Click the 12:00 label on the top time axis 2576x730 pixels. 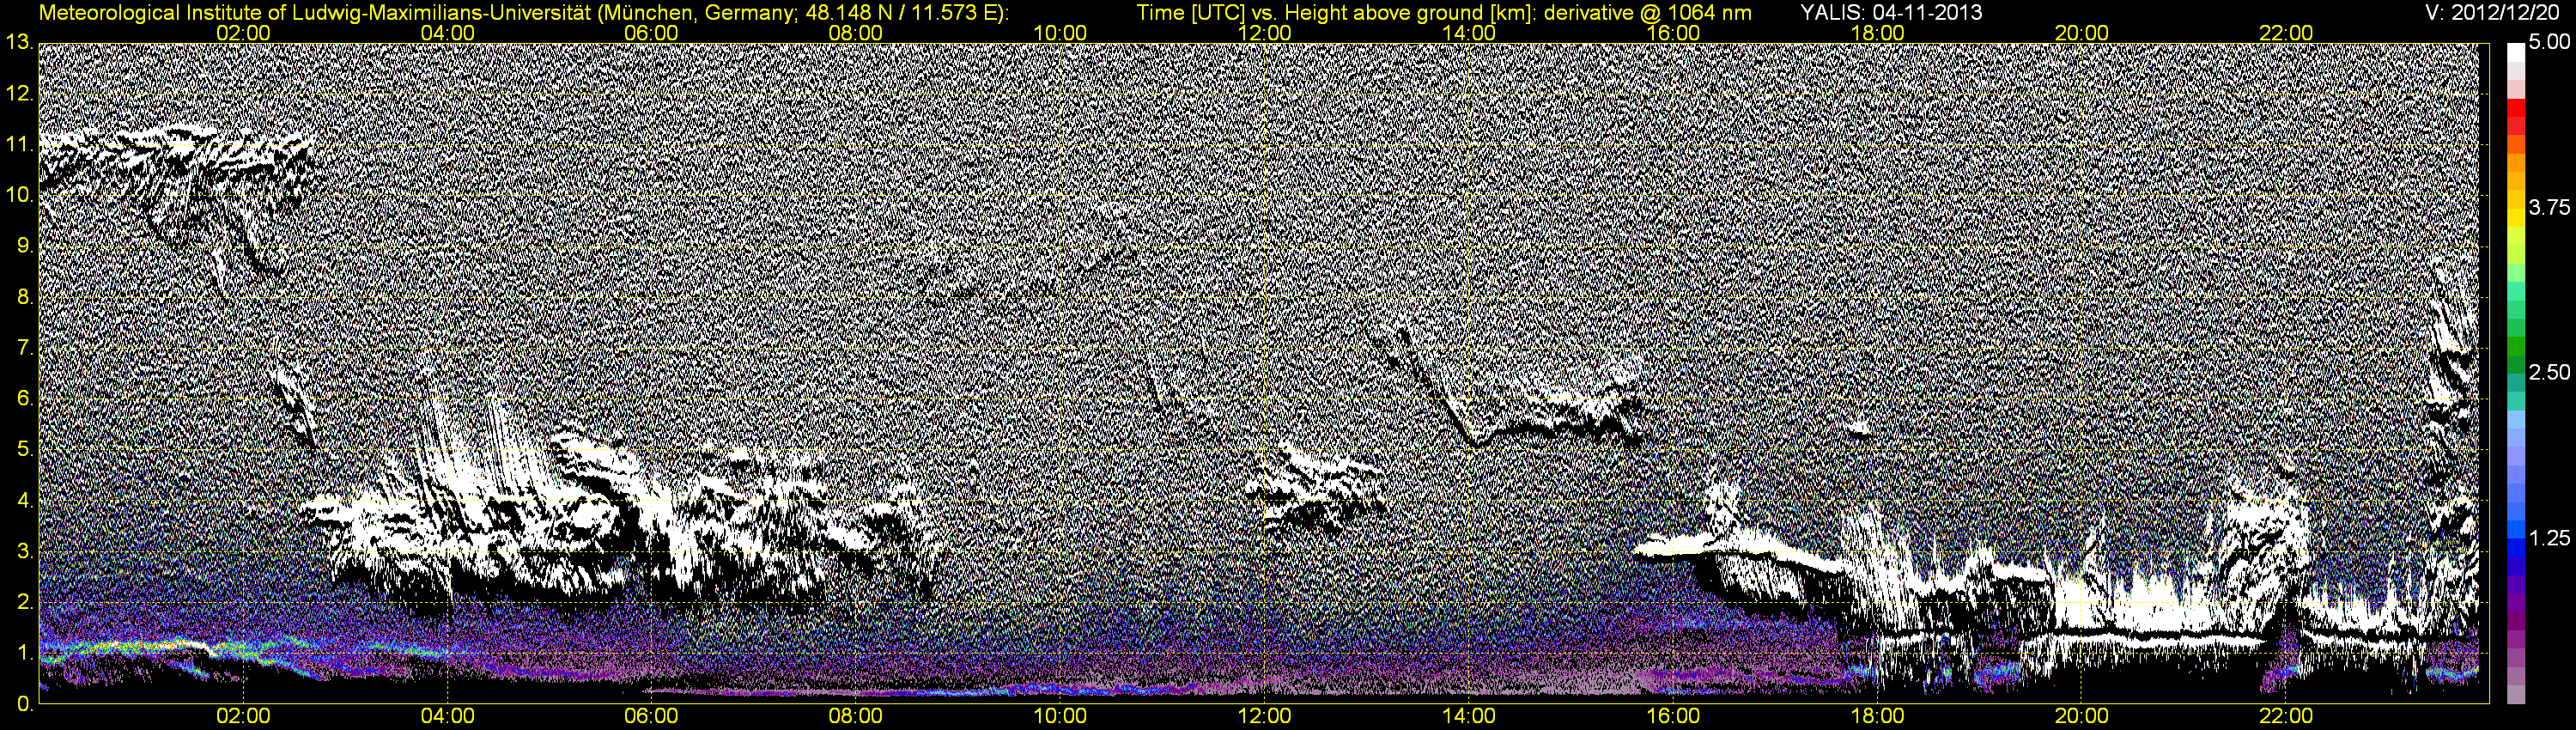pos(1264,33)
